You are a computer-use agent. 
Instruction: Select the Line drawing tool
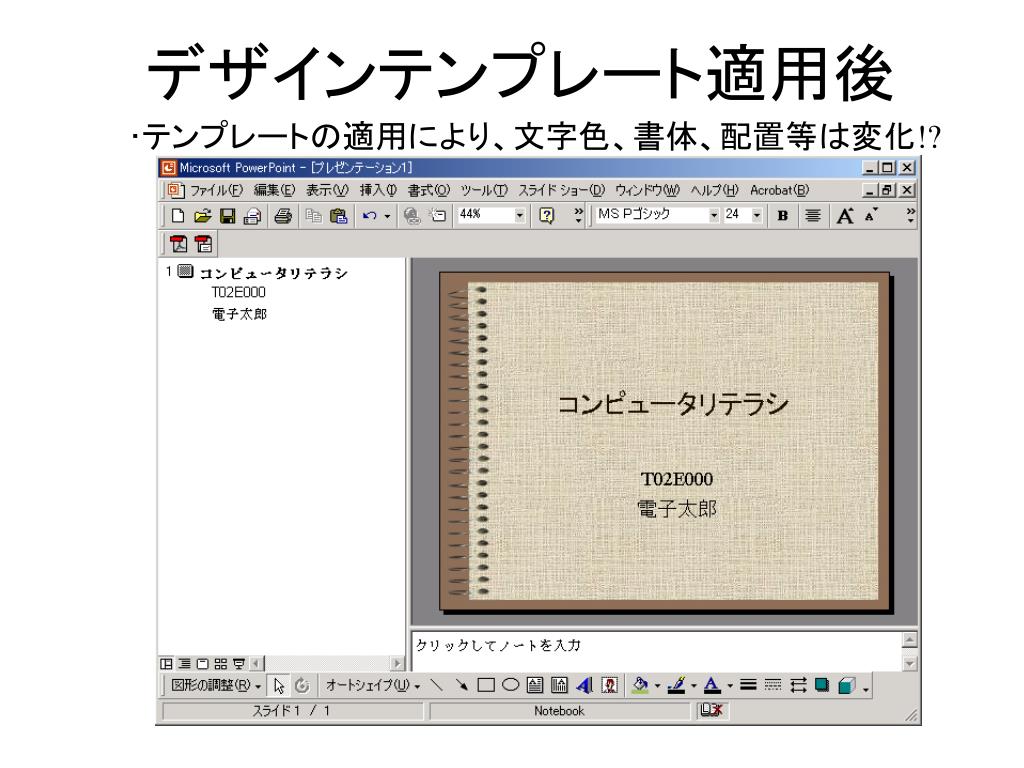(437, 684)
